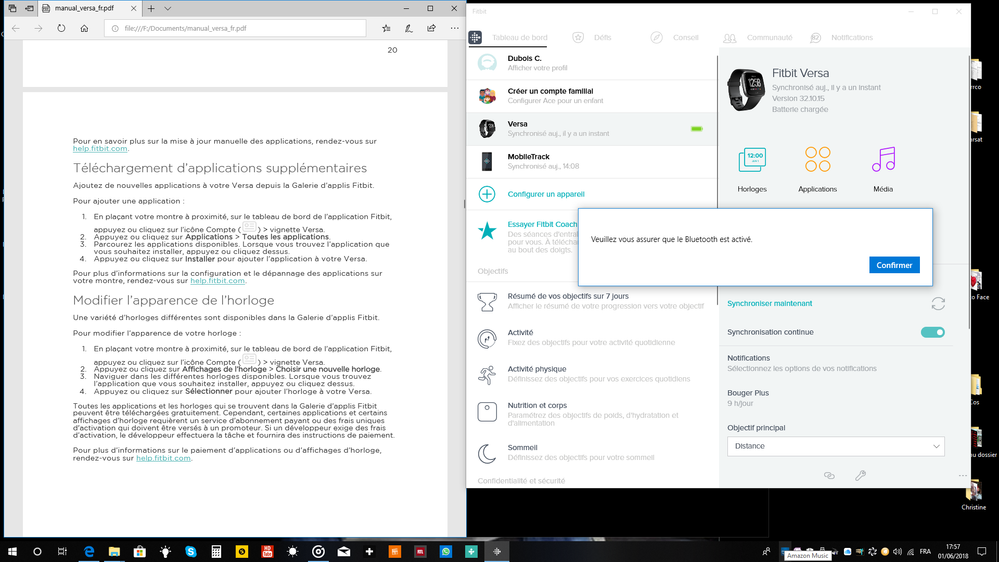Refresh the PDF page in Edge
The height and width of the screenshot is (562, 999).
coord(61,28)
